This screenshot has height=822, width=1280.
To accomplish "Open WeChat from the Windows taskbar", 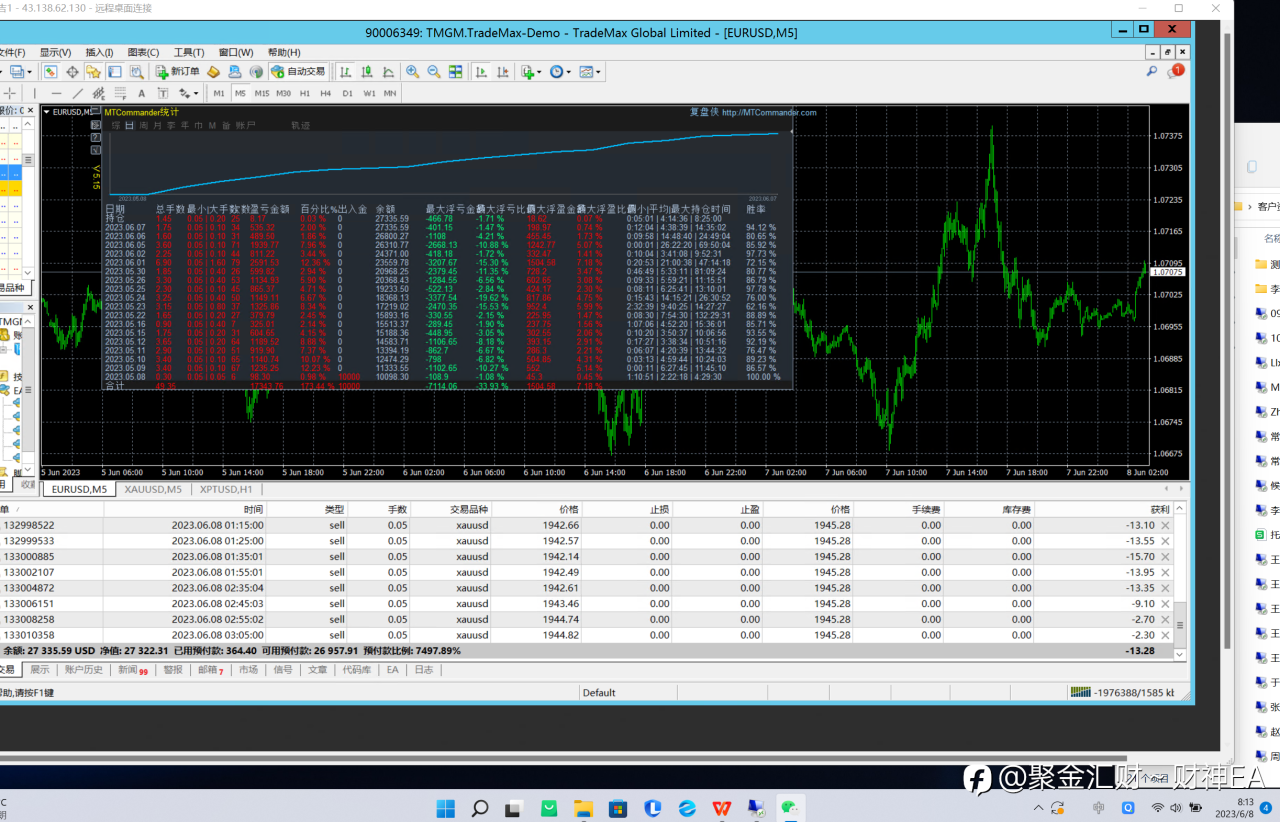I will point(789,807).
